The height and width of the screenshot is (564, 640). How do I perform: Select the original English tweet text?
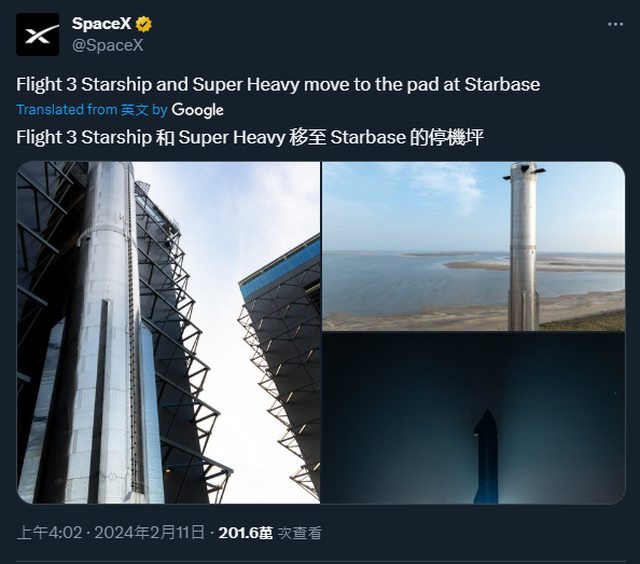click(278, 84)
